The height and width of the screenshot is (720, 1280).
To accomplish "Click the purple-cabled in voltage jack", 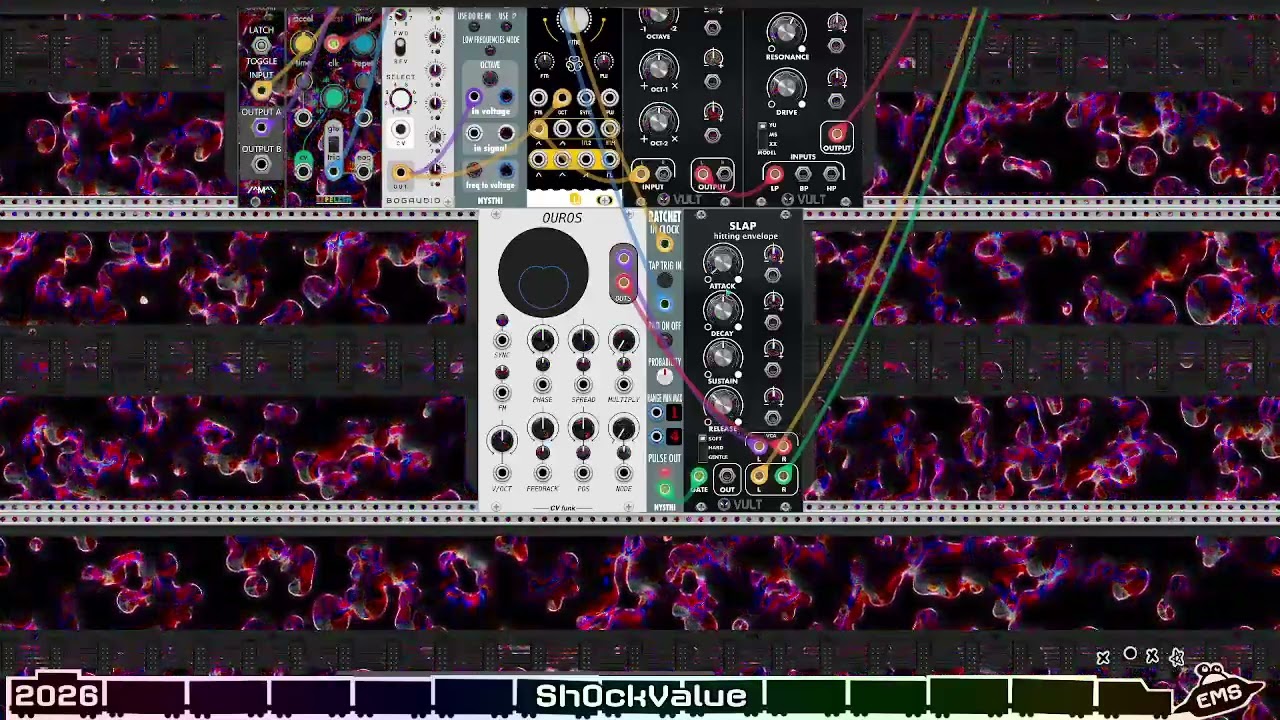I will pyautogui.click(x=474, y=97).
